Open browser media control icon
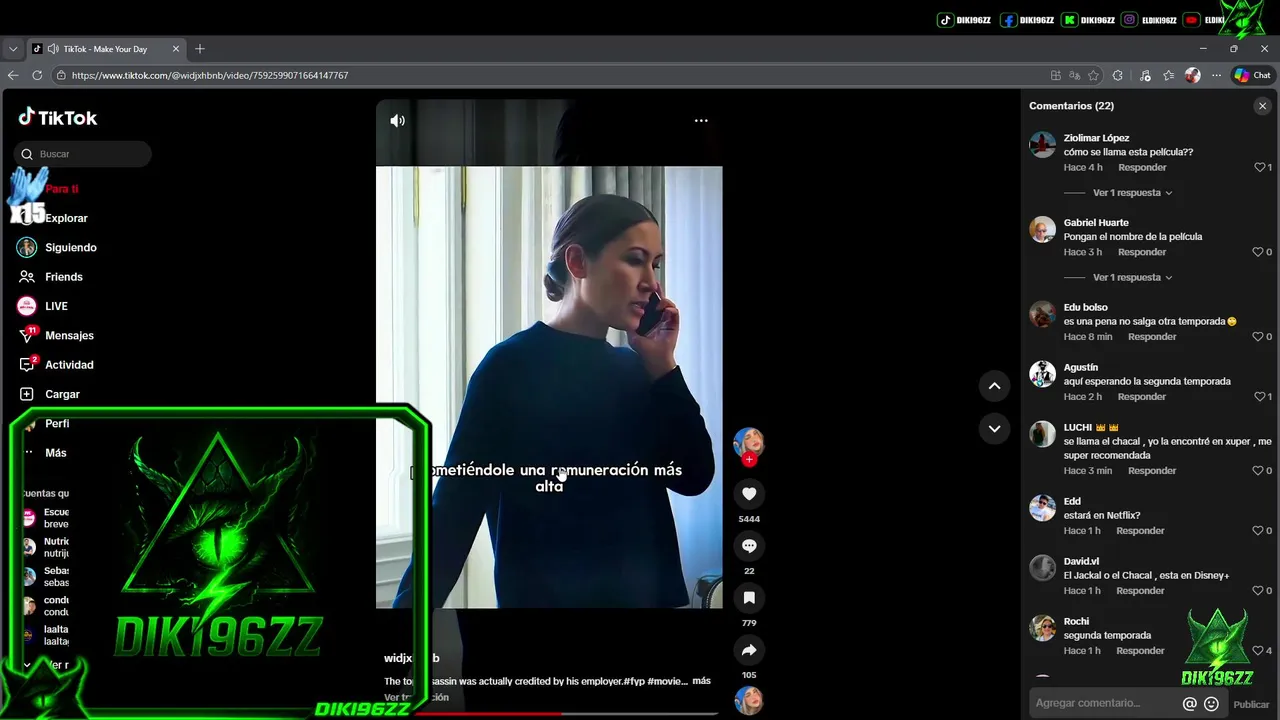This screenshot has height=720, width=1280. click(1145, 75)
